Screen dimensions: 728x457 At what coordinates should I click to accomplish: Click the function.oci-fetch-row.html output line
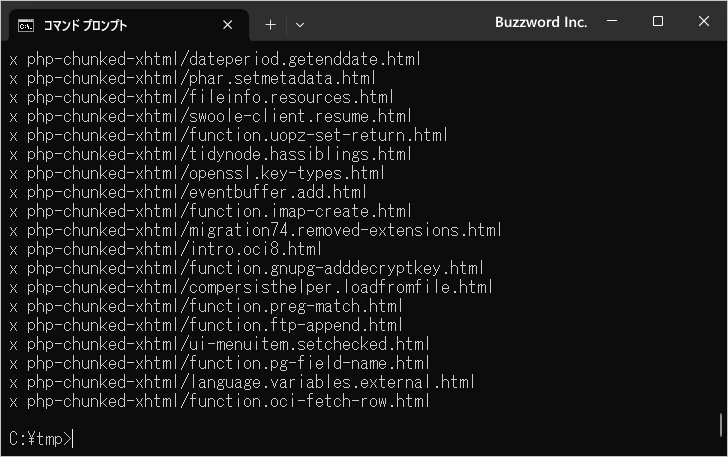219,401
